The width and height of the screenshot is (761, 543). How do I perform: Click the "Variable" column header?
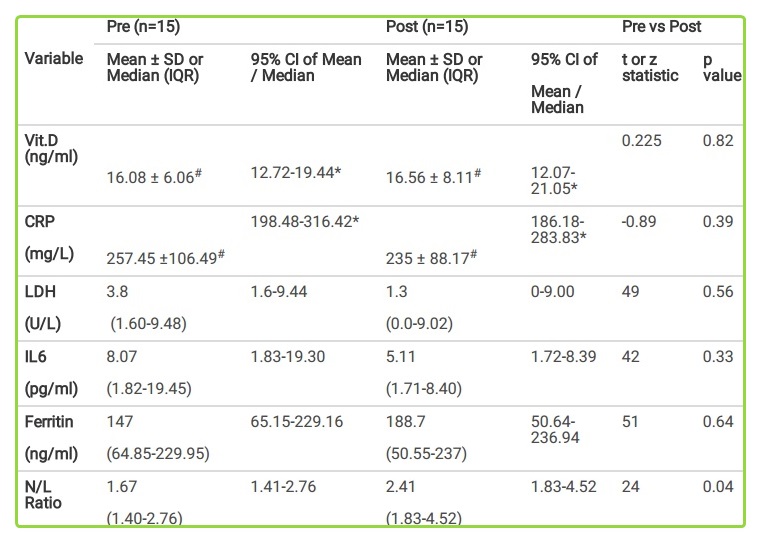point(53,58)
